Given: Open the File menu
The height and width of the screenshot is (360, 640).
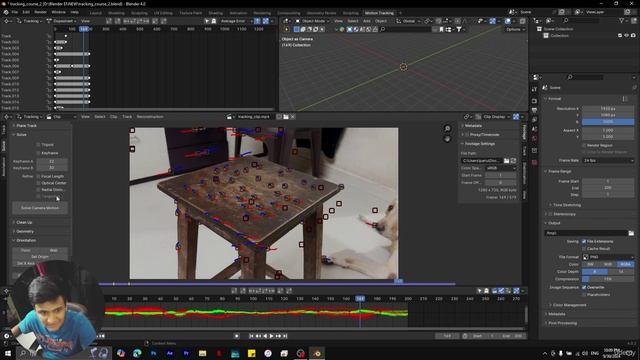Looking at the screenshot, I should pyautogui.click(x=15, y=12).
